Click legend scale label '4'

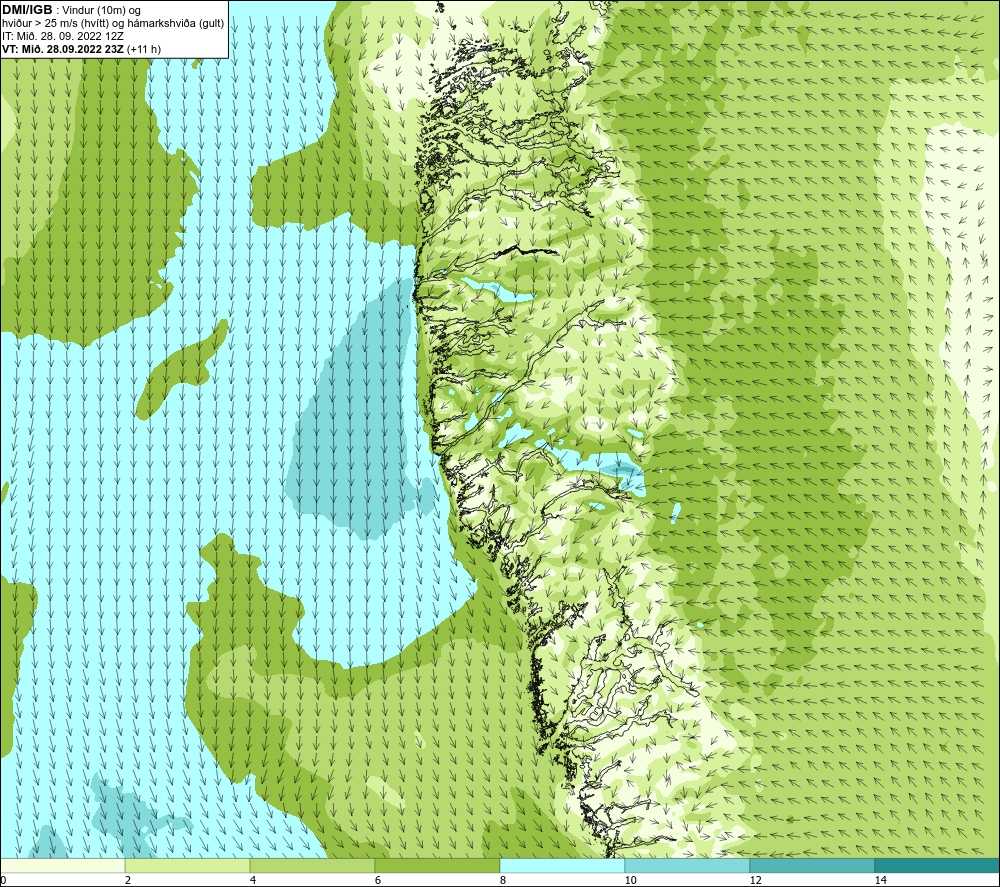[x=253, y=880]
